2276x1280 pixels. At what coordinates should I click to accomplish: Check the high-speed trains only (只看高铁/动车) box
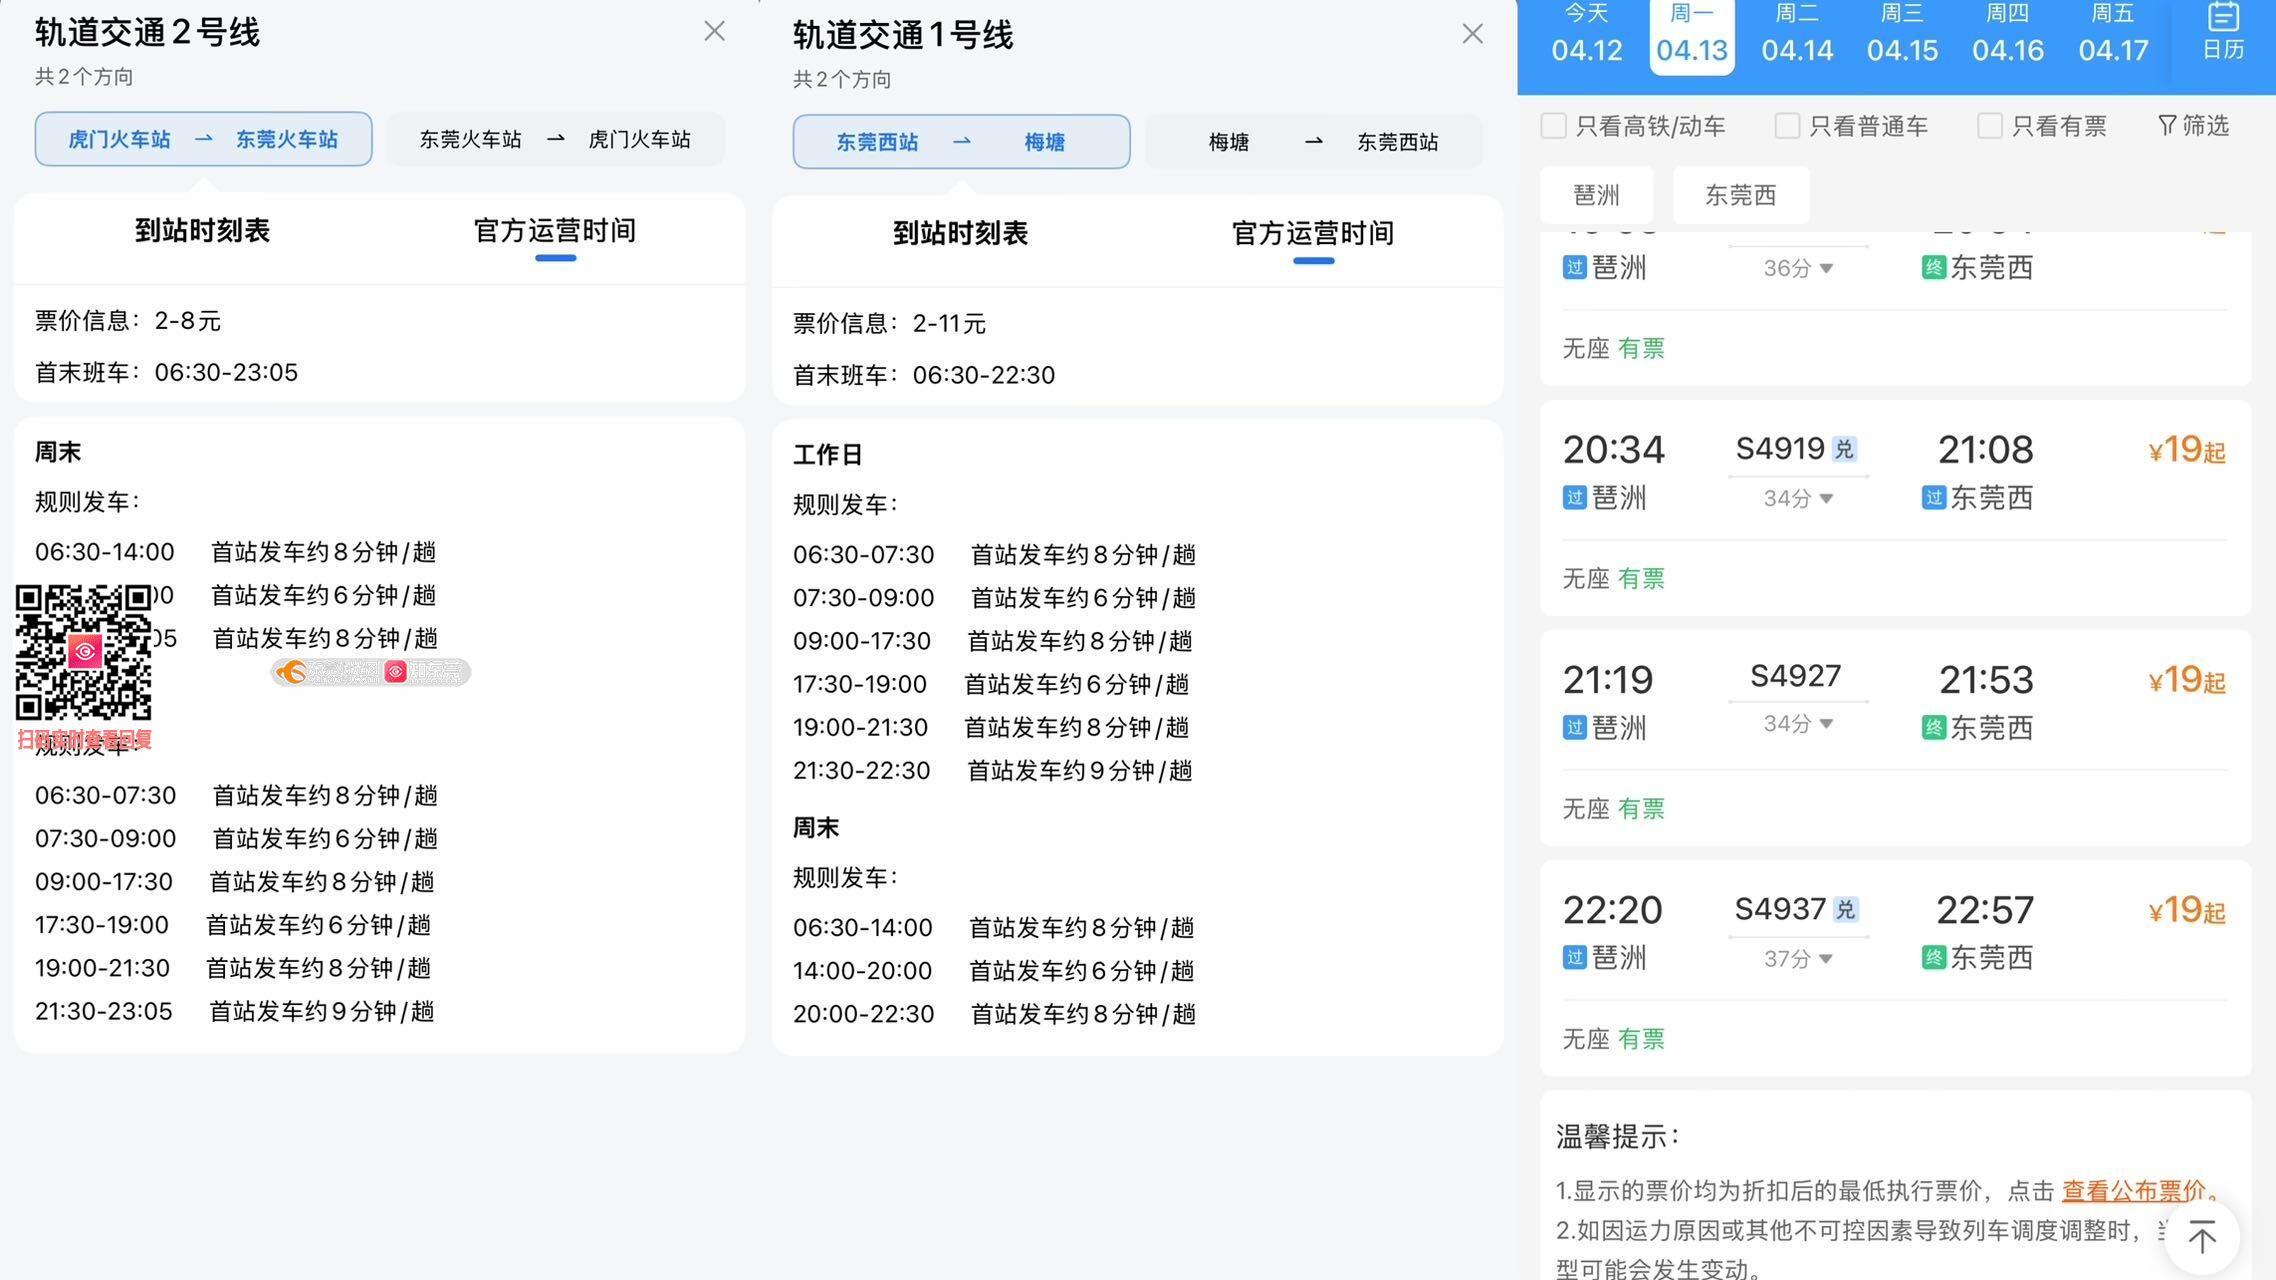(1553, 126)
